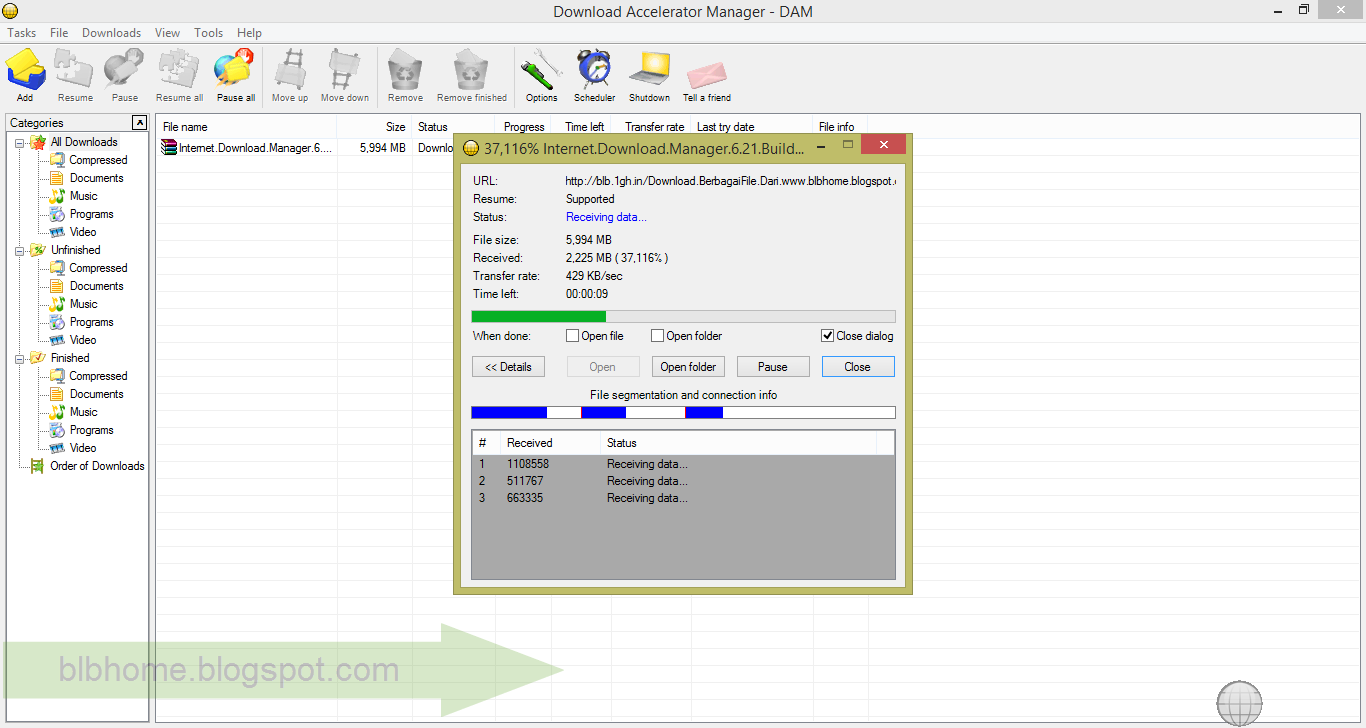Click the Resume toolbar icon
Image resolution: width=1366 pixels, height=728 pixels.
75,69
